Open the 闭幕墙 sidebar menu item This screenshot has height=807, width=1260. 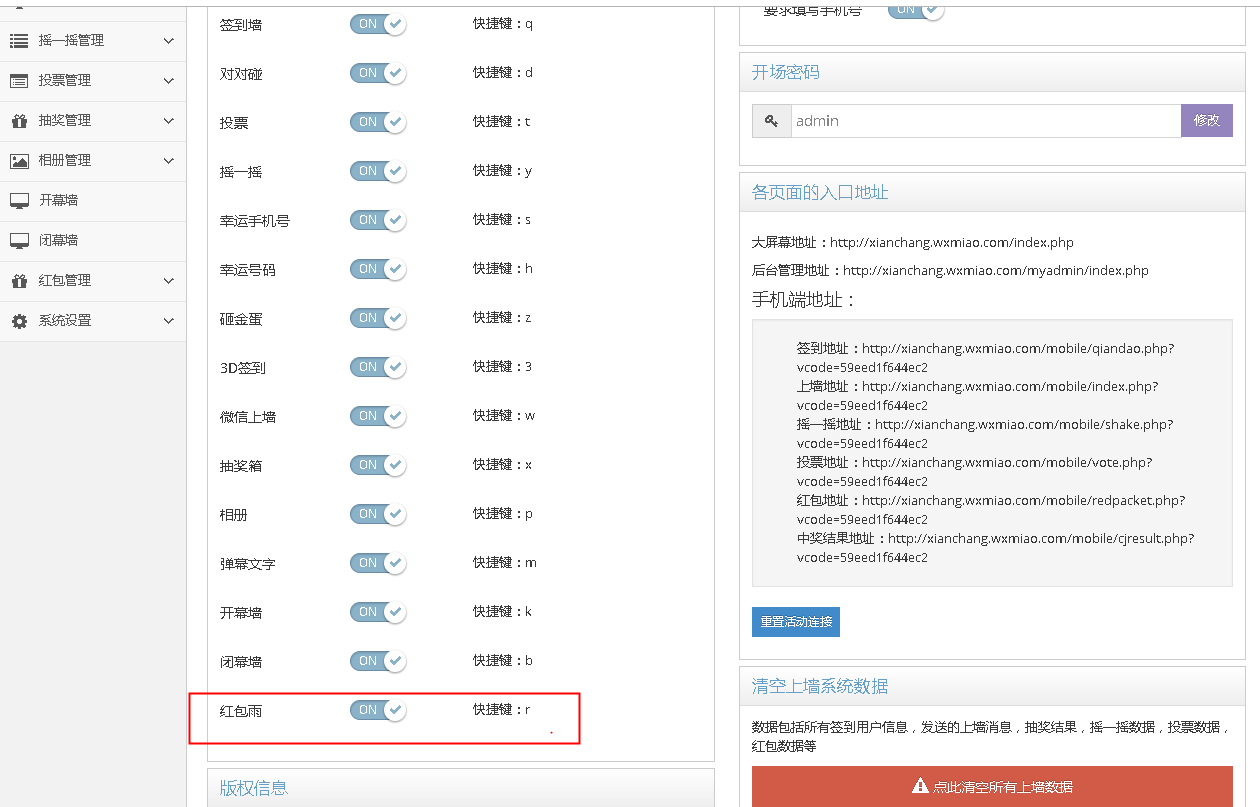[x=58, y=241]
